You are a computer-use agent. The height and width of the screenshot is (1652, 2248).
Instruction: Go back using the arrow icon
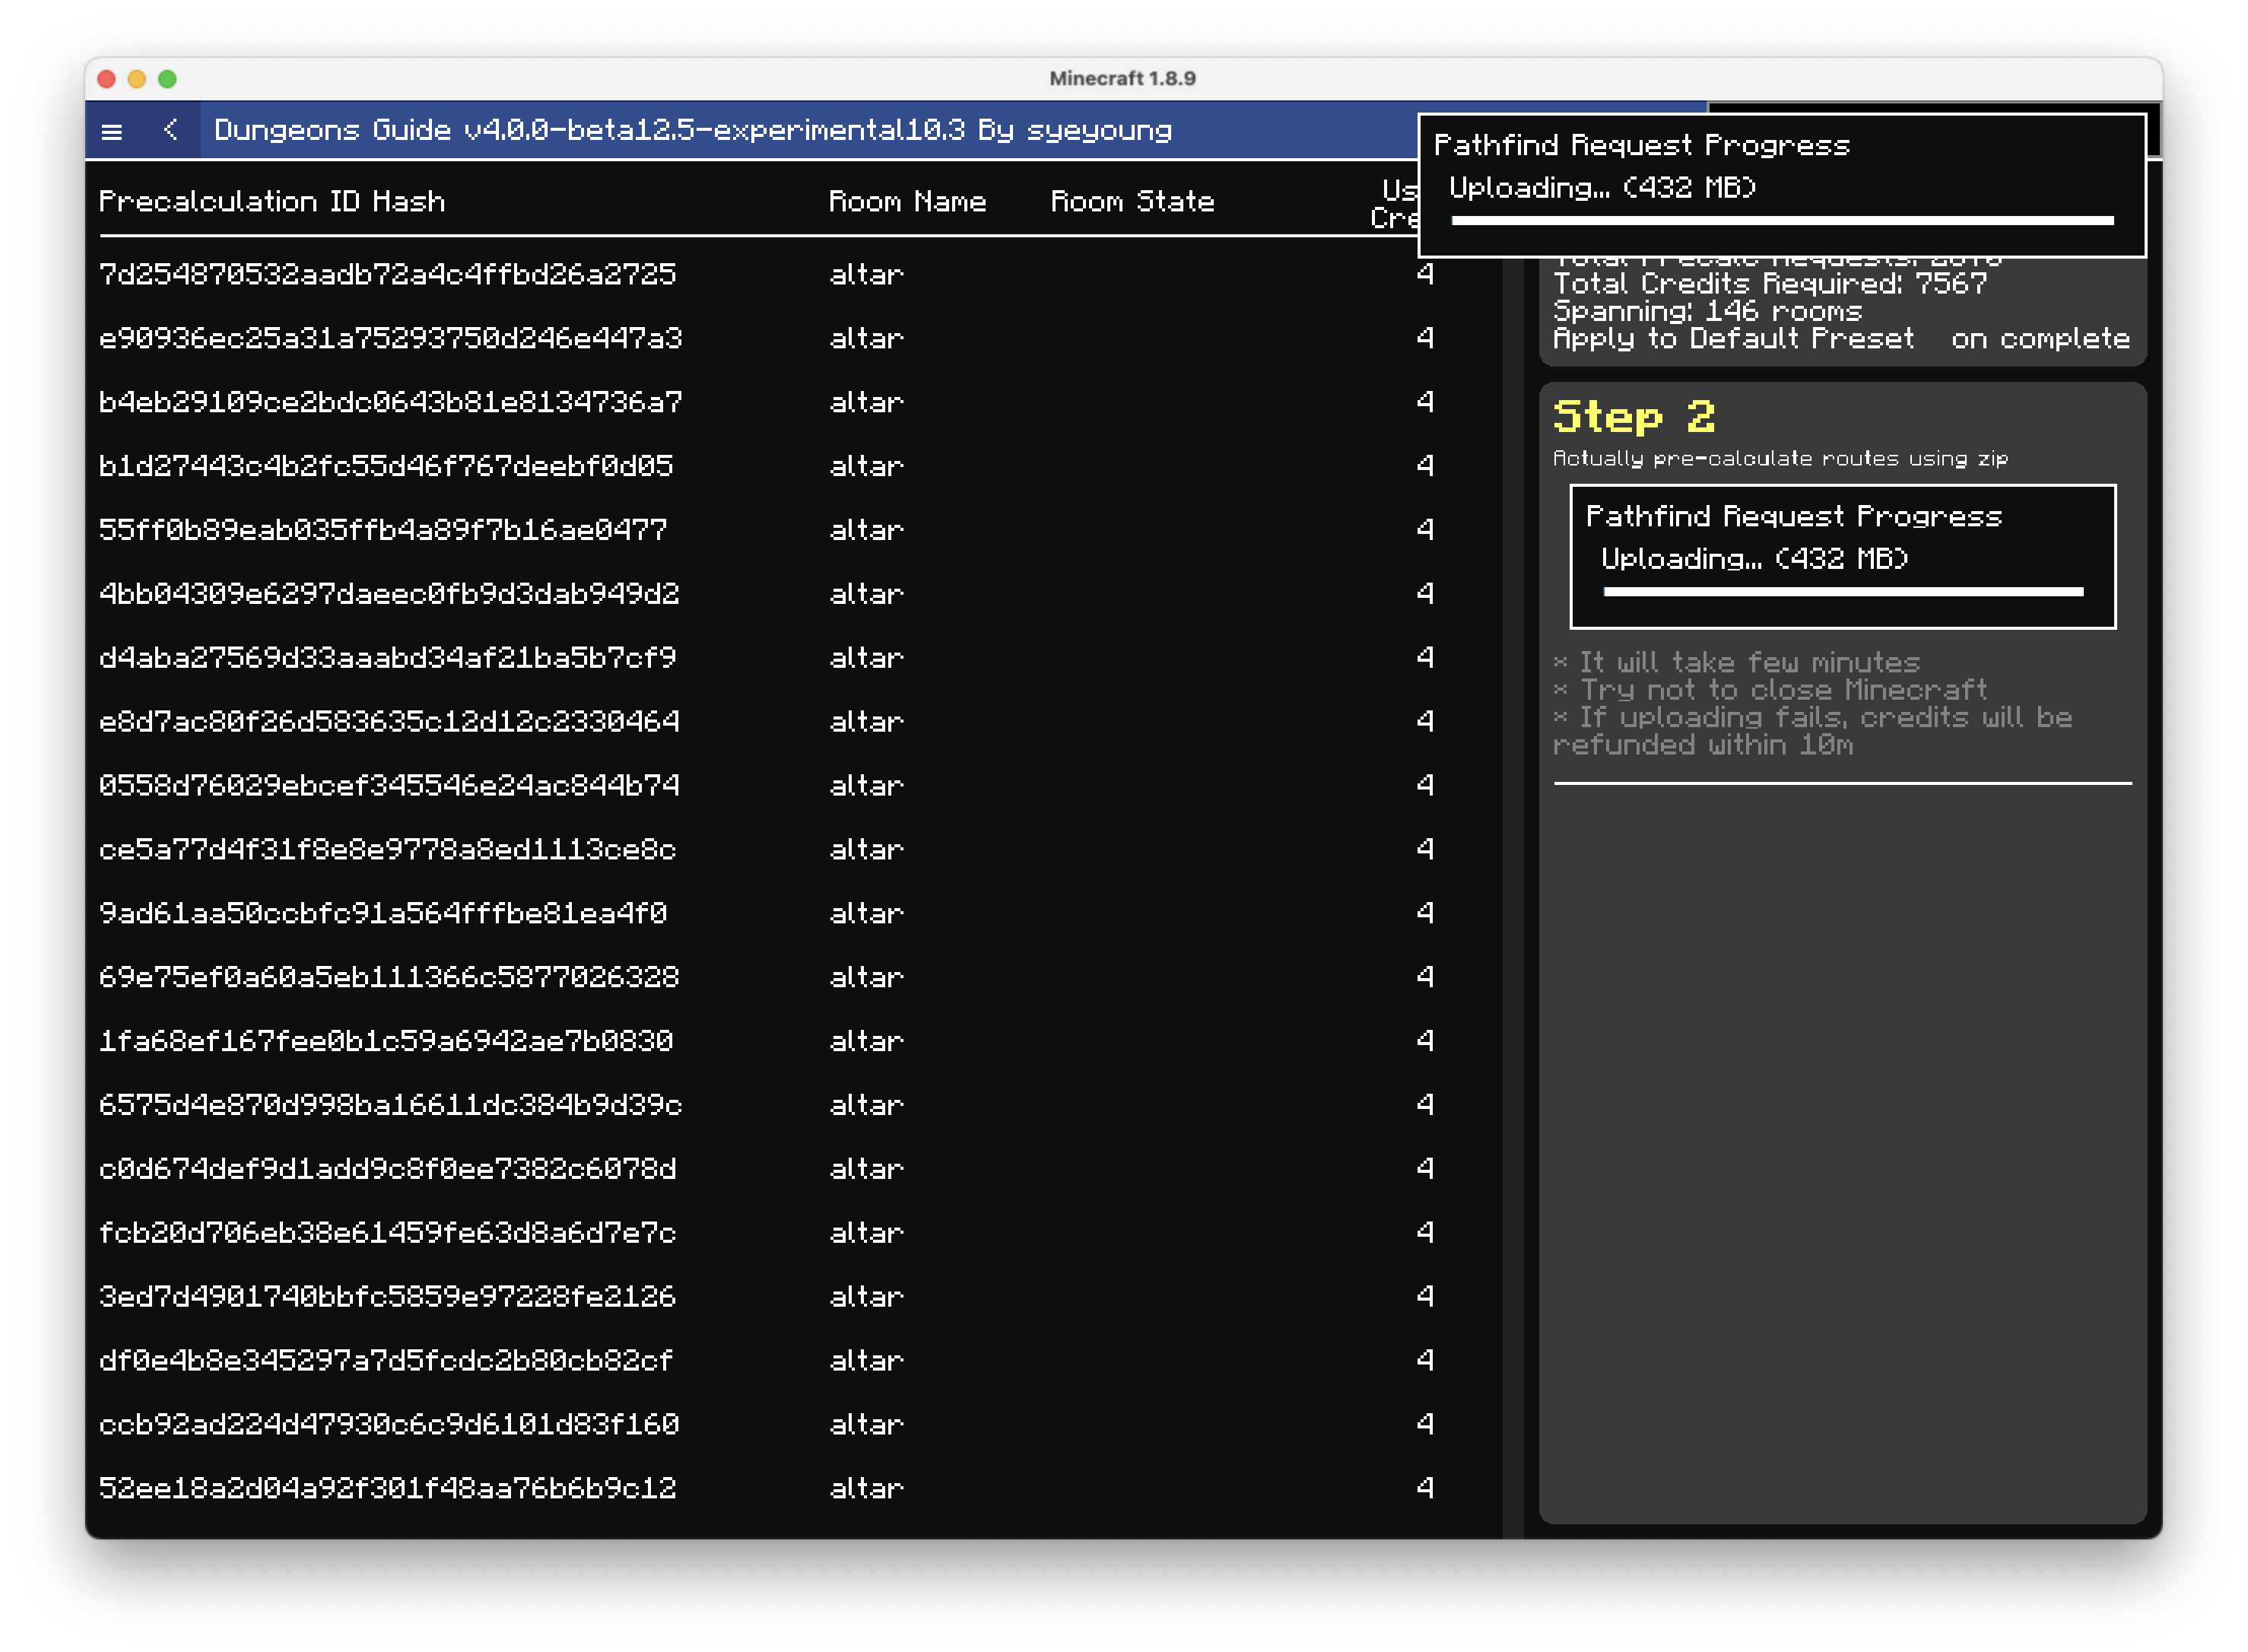click(x=171, y=130)
